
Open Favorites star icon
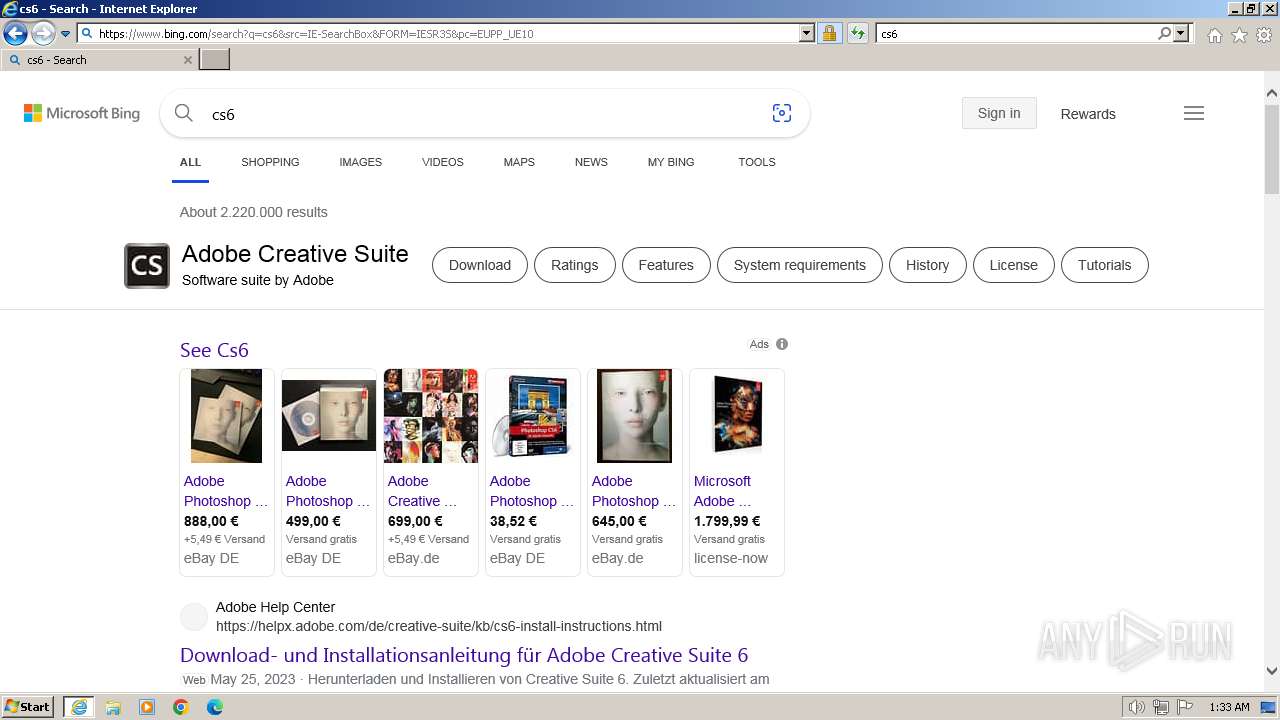pos(1239,35)
